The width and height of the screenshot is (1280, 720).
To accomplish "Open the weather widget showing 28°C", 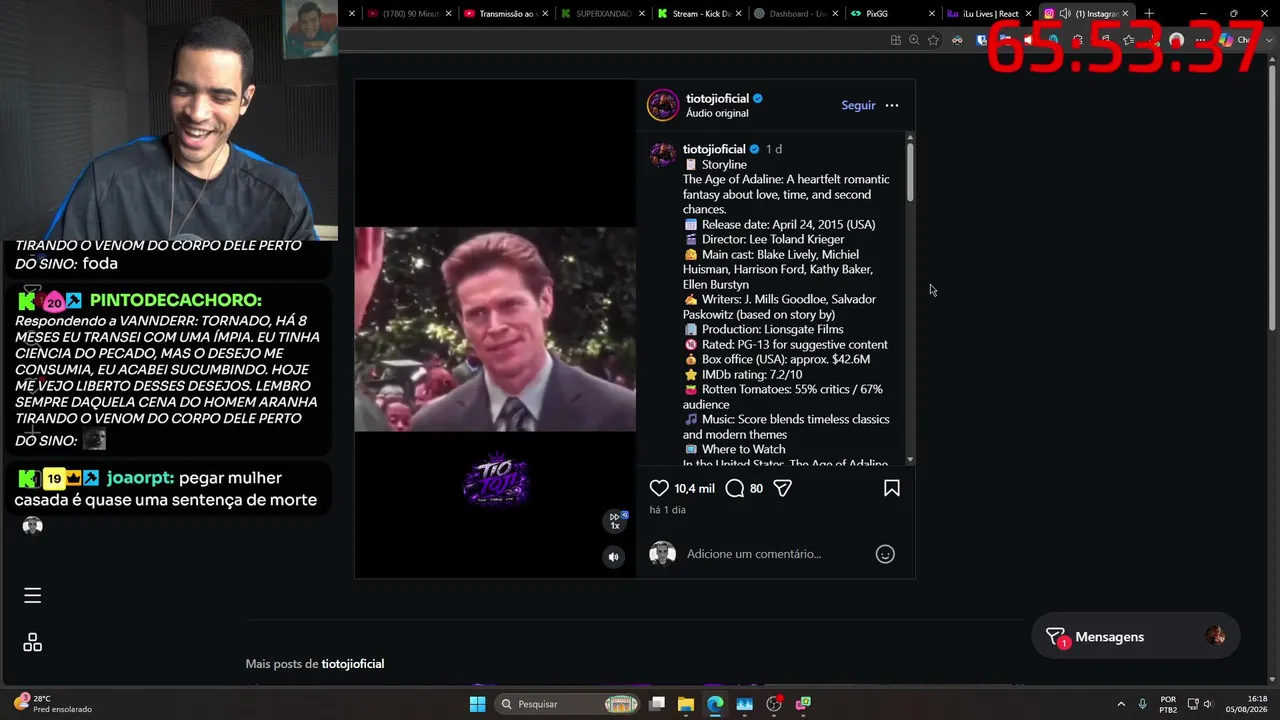I will [x=52, y=704].
